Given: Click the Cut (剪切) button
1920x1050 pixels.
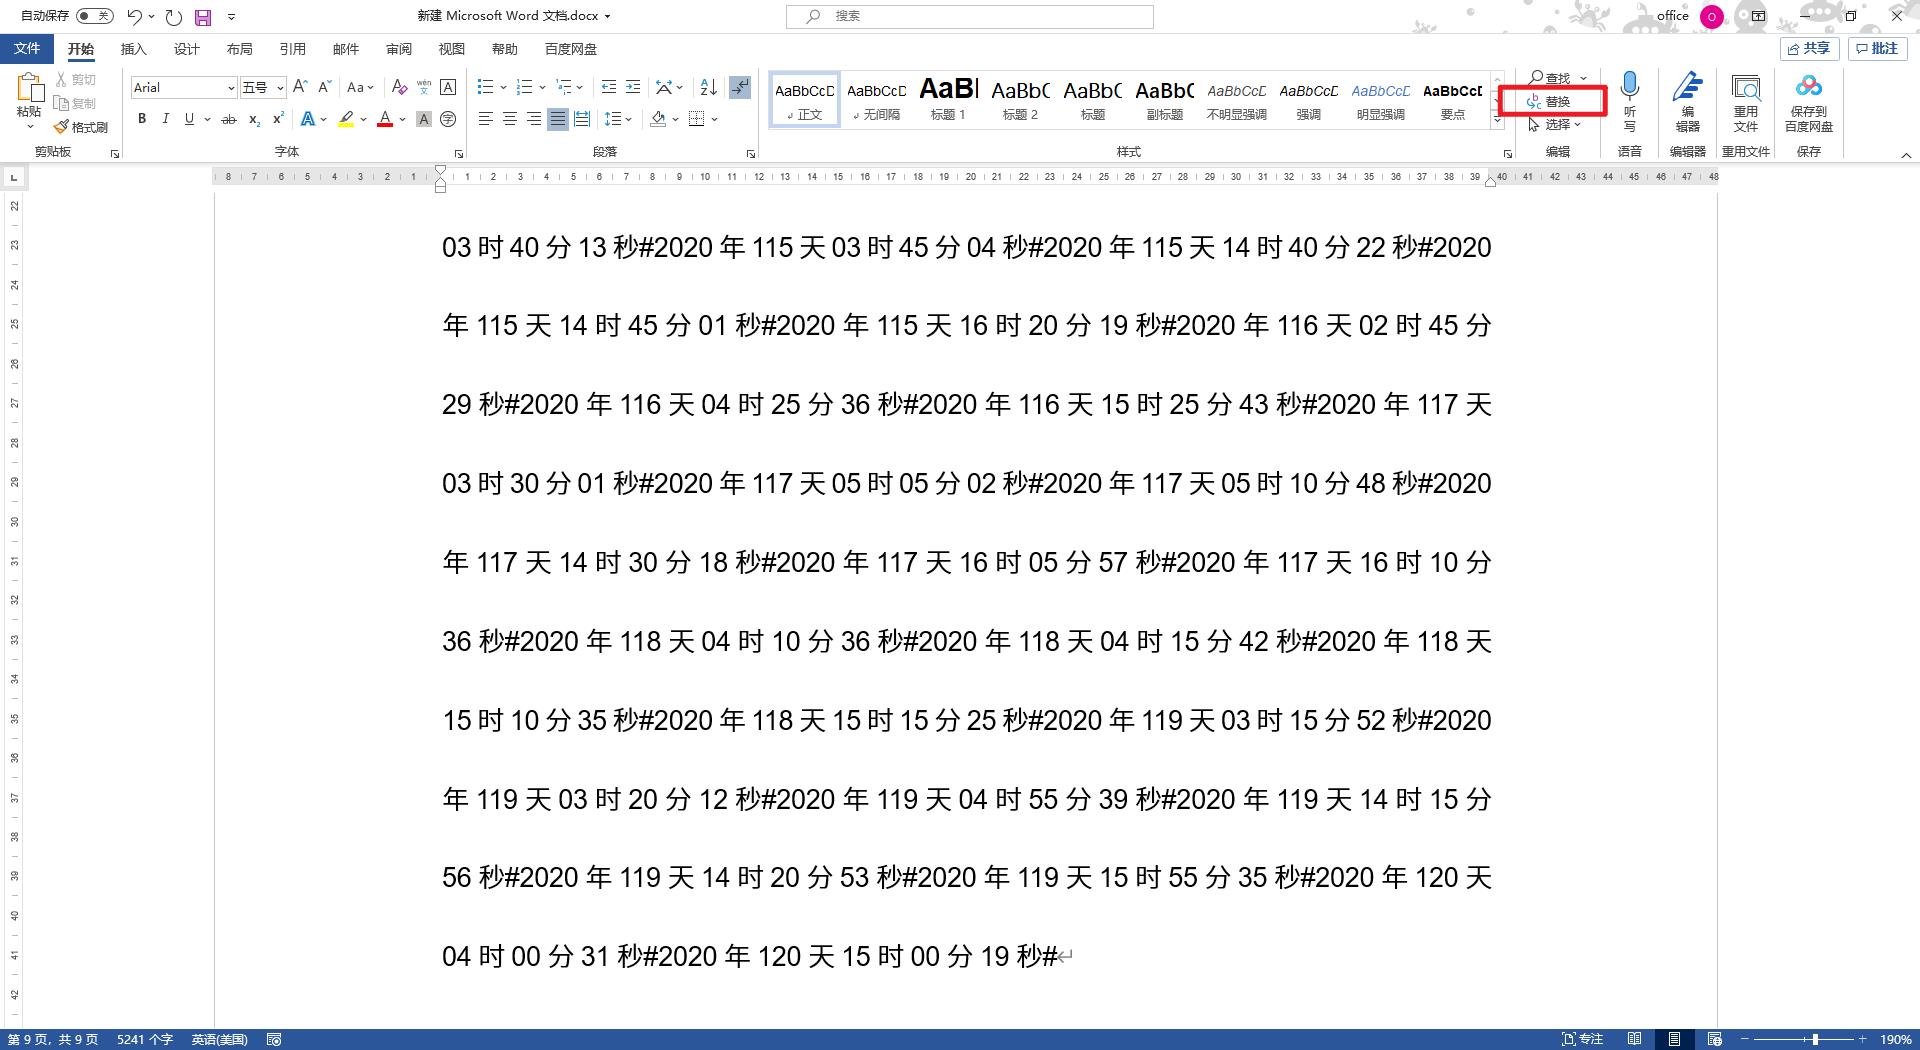Looking at the screenshot, I should coord(76,79).
